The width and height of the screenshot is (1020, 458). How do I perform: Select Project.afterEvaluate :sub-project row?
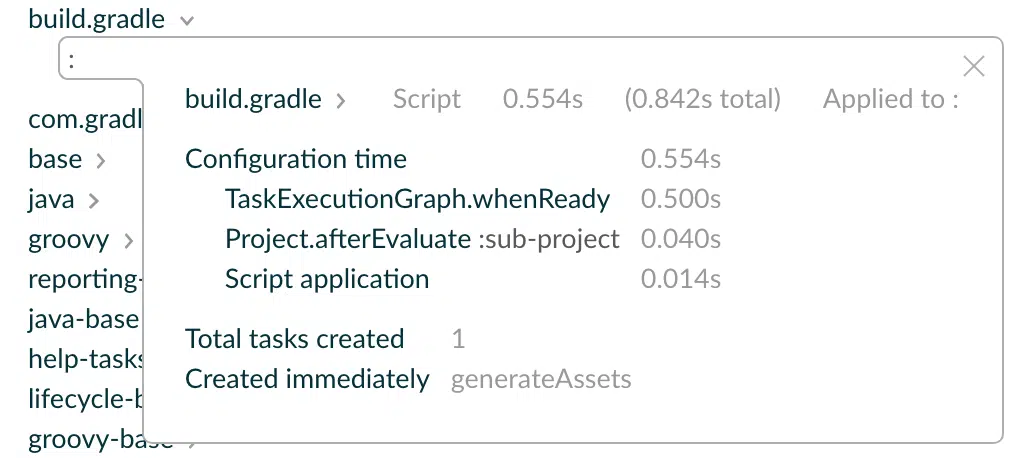pos(472,239)
